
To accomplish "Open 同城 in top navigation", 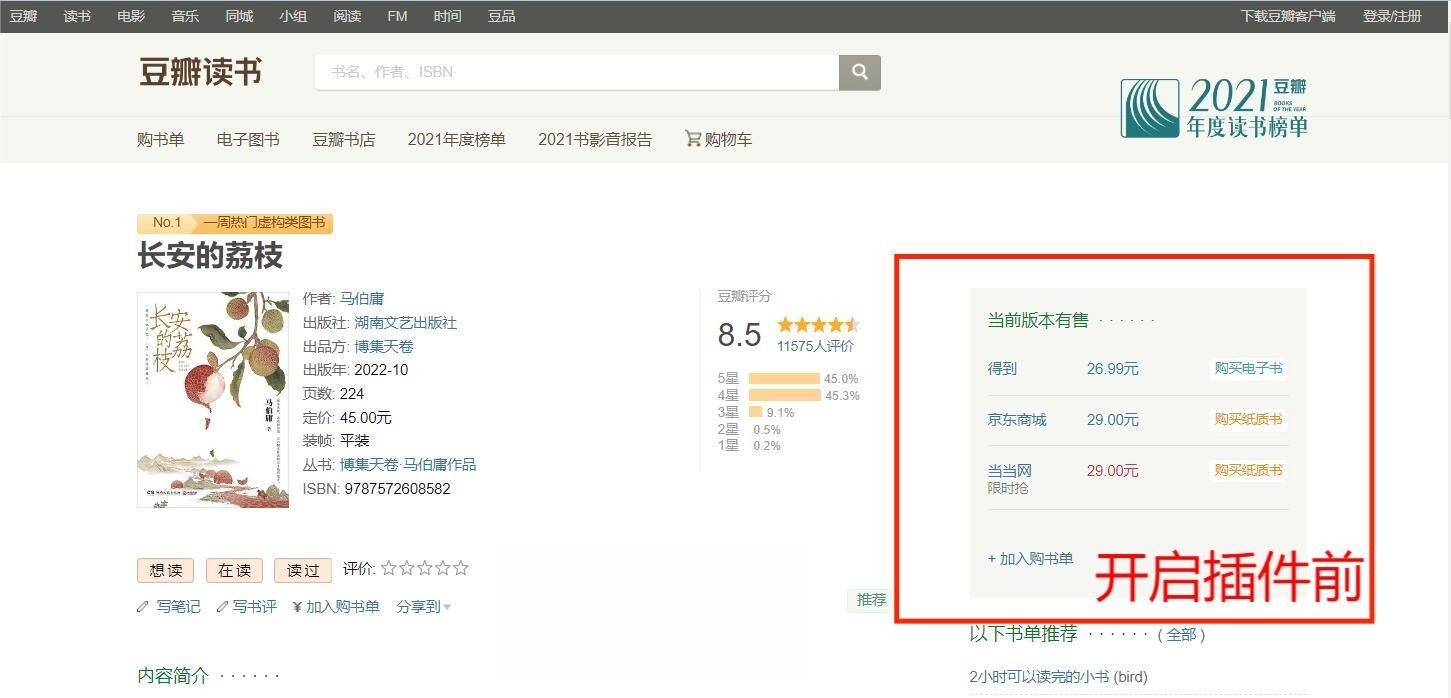I will pyautogui.click(x=239, y=16).
